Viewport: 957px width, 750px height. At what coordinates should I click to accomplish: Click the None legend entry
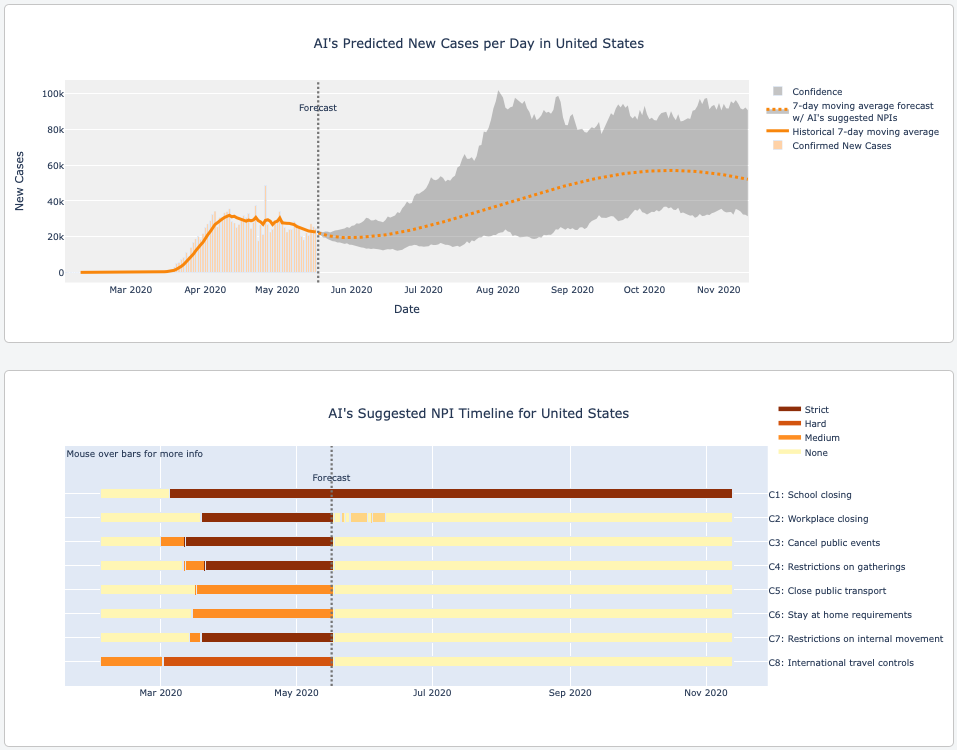point(816,453)
